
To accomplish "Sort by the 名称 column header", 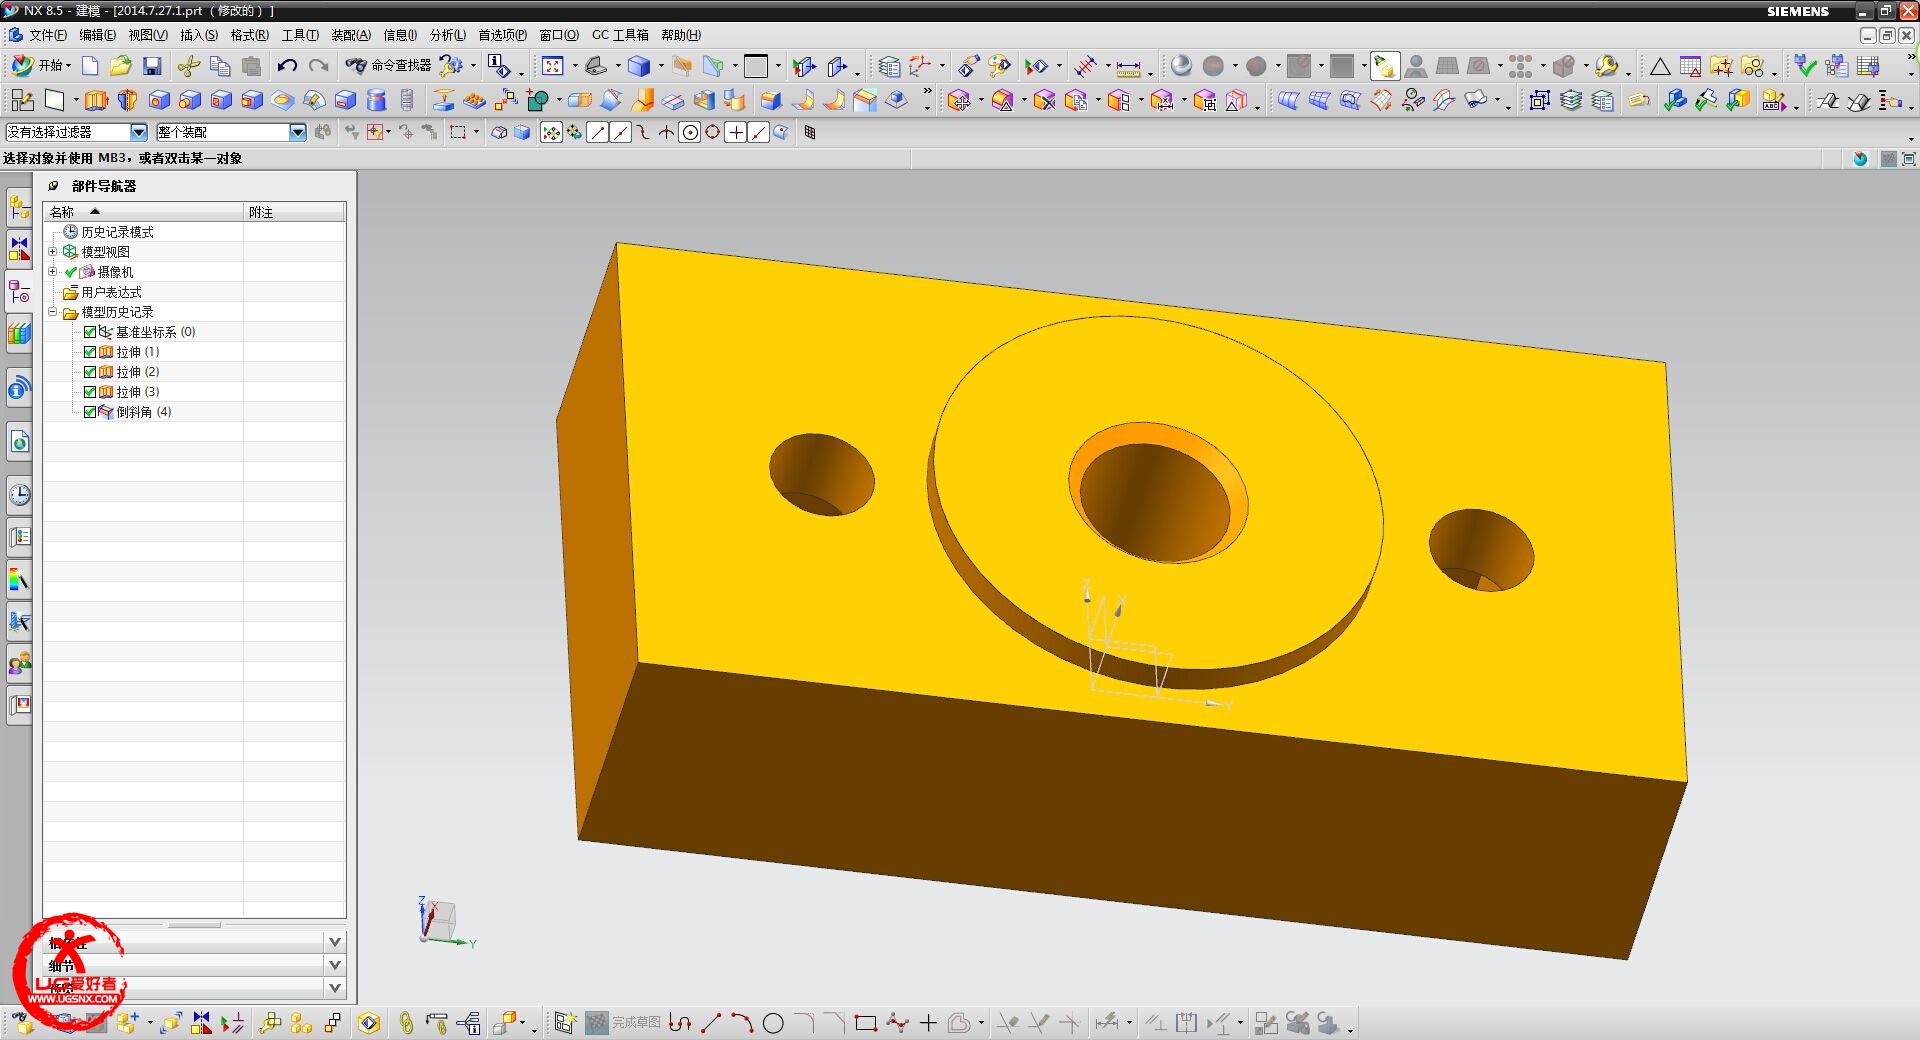I will (143, 212).
